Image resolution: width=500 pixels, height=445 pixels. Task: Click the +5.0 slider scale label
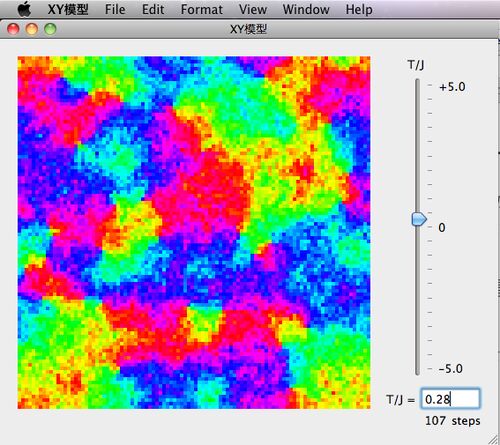click(x=452, y=87)
